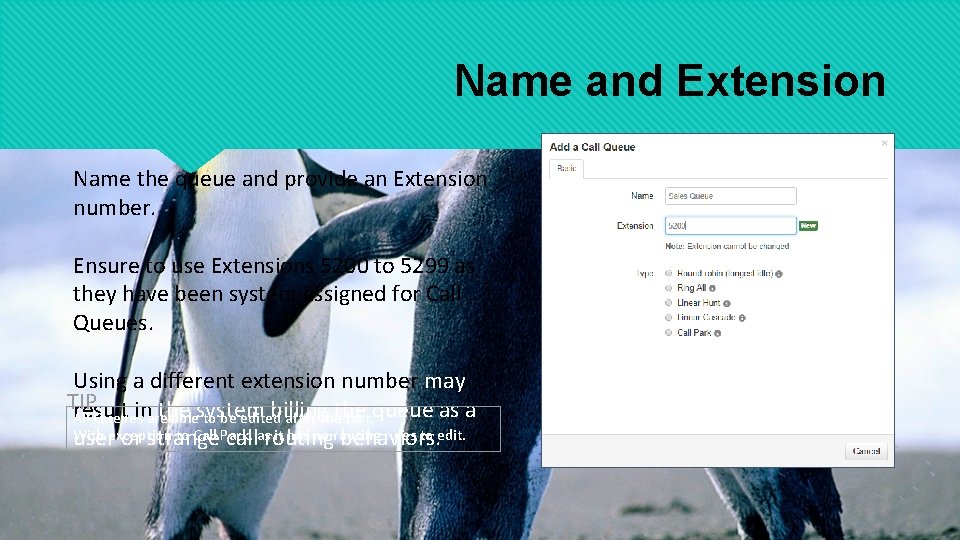Select the Linear Hunt radio option
This screenshot has width=960, height=540.
(669, 302)
